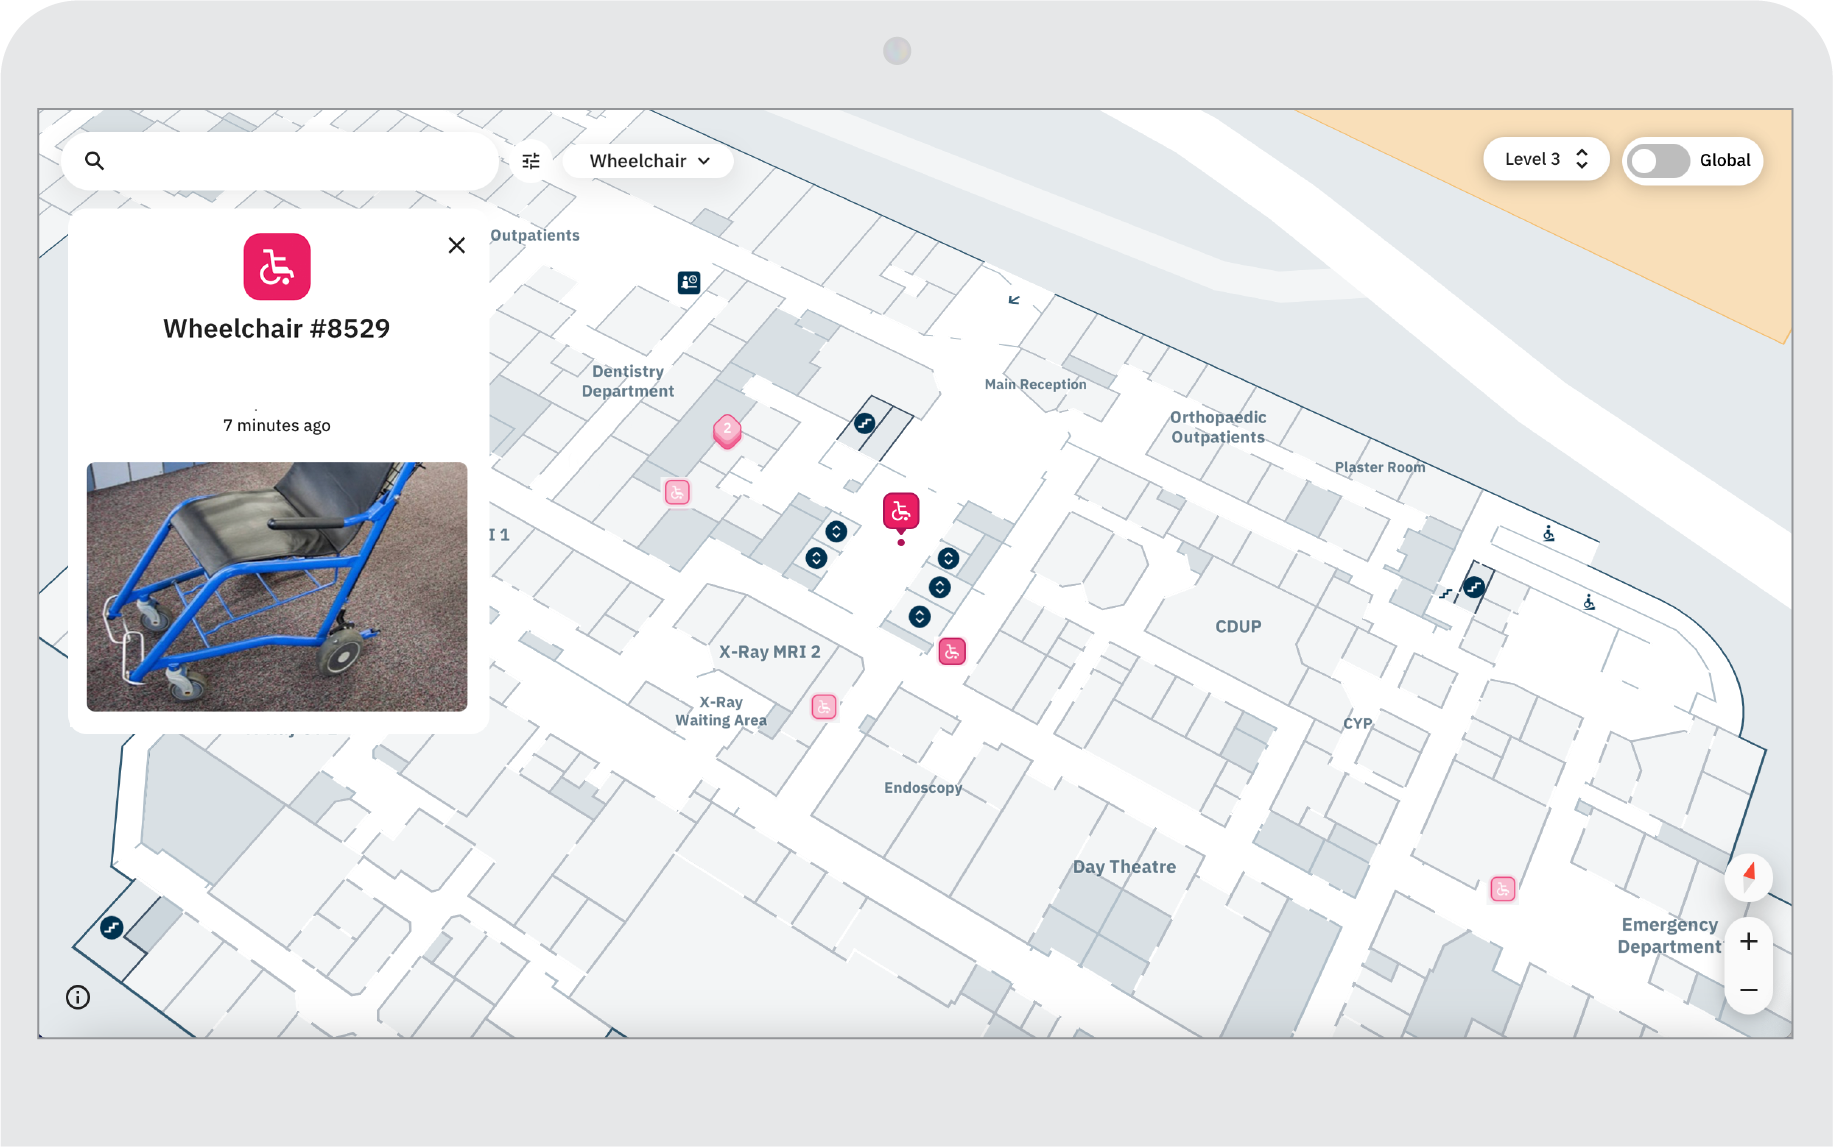This screenshot has width=1833, height=1147.
Task: Toggle the Global view switch
Action: (x=1658, y=160)
